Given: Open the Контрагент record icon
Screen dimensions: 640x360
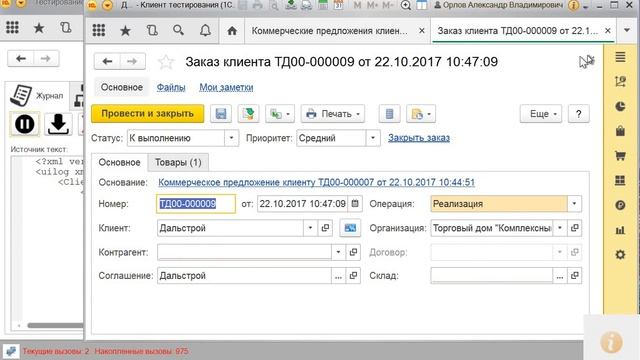Looking at the screenshot, I should tap(353, 252).
